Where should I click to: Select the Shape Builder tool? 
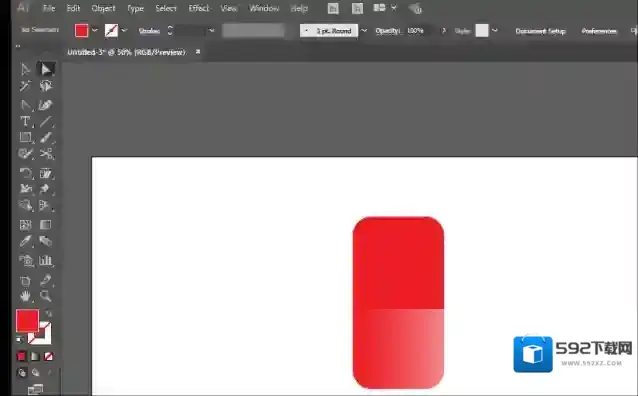tap(25, 205)
